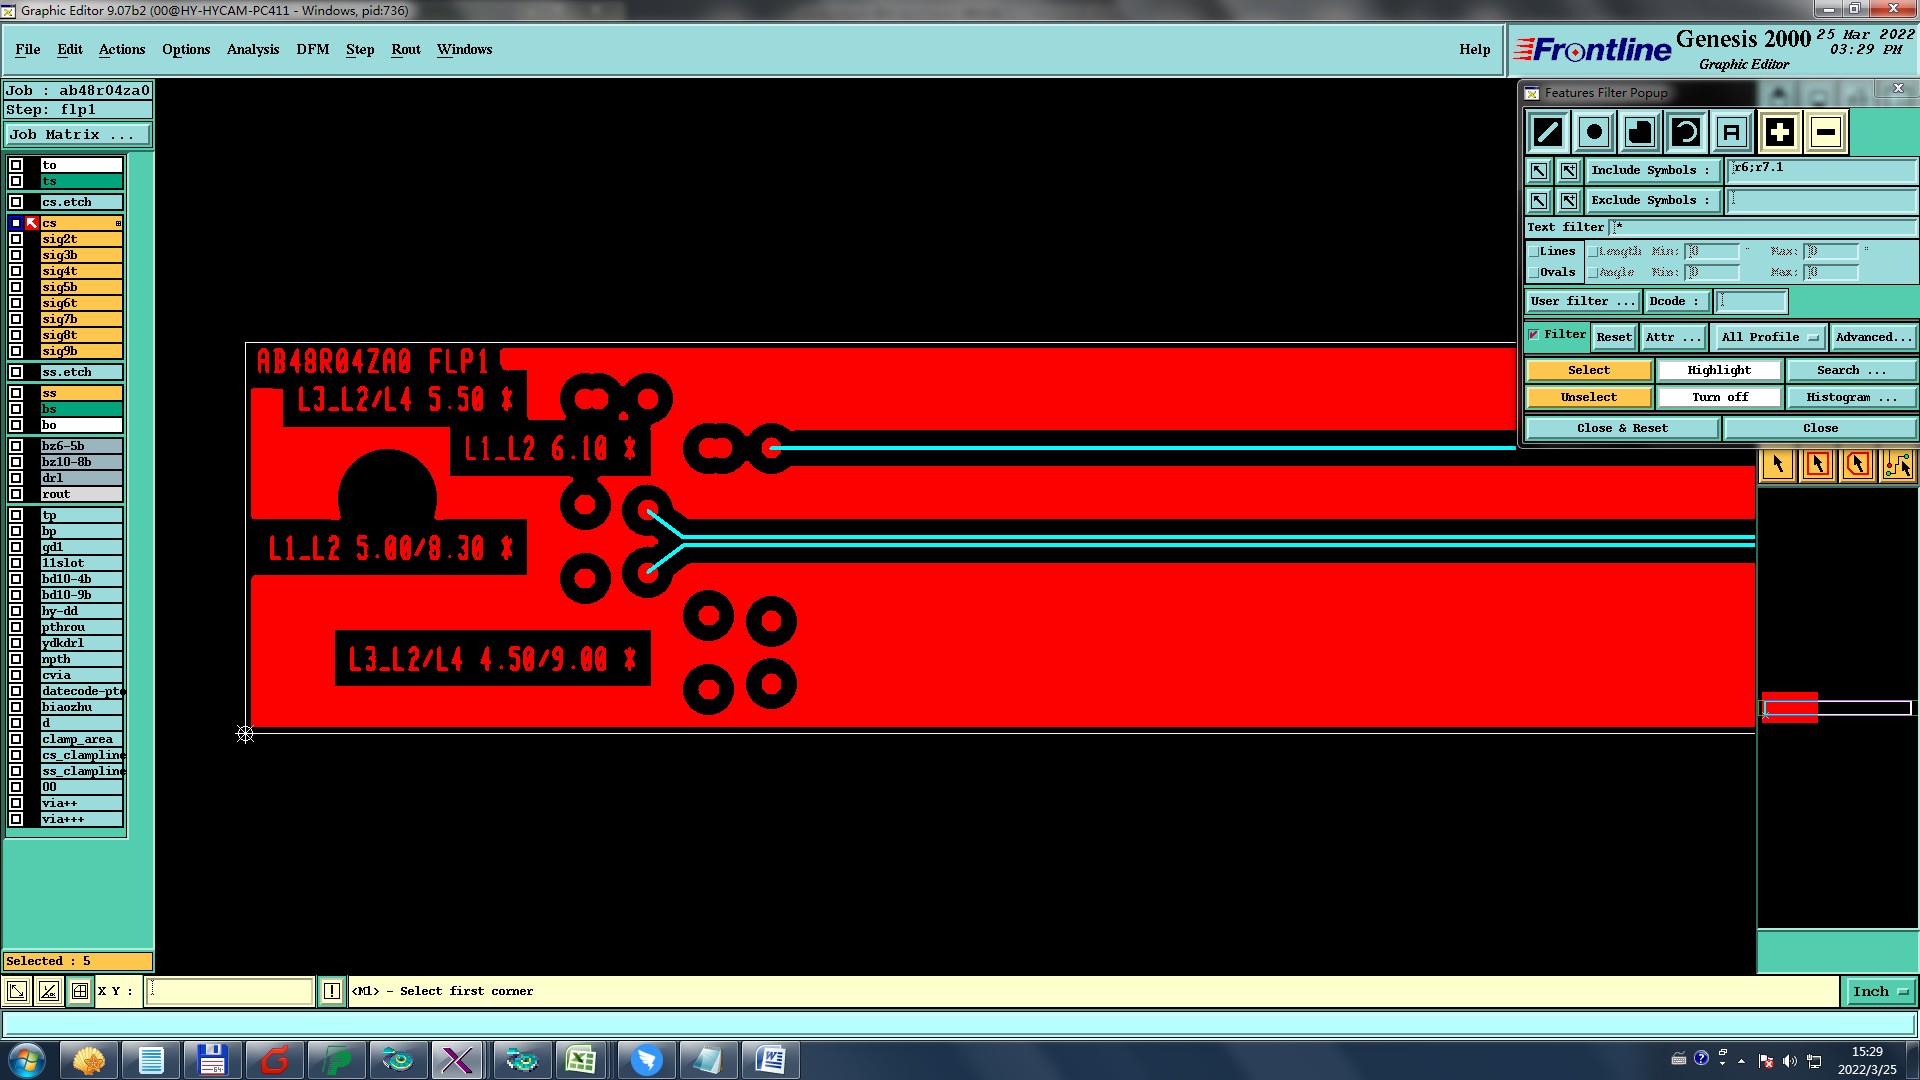Toggle the arc features filter icon

[1686, 132]
